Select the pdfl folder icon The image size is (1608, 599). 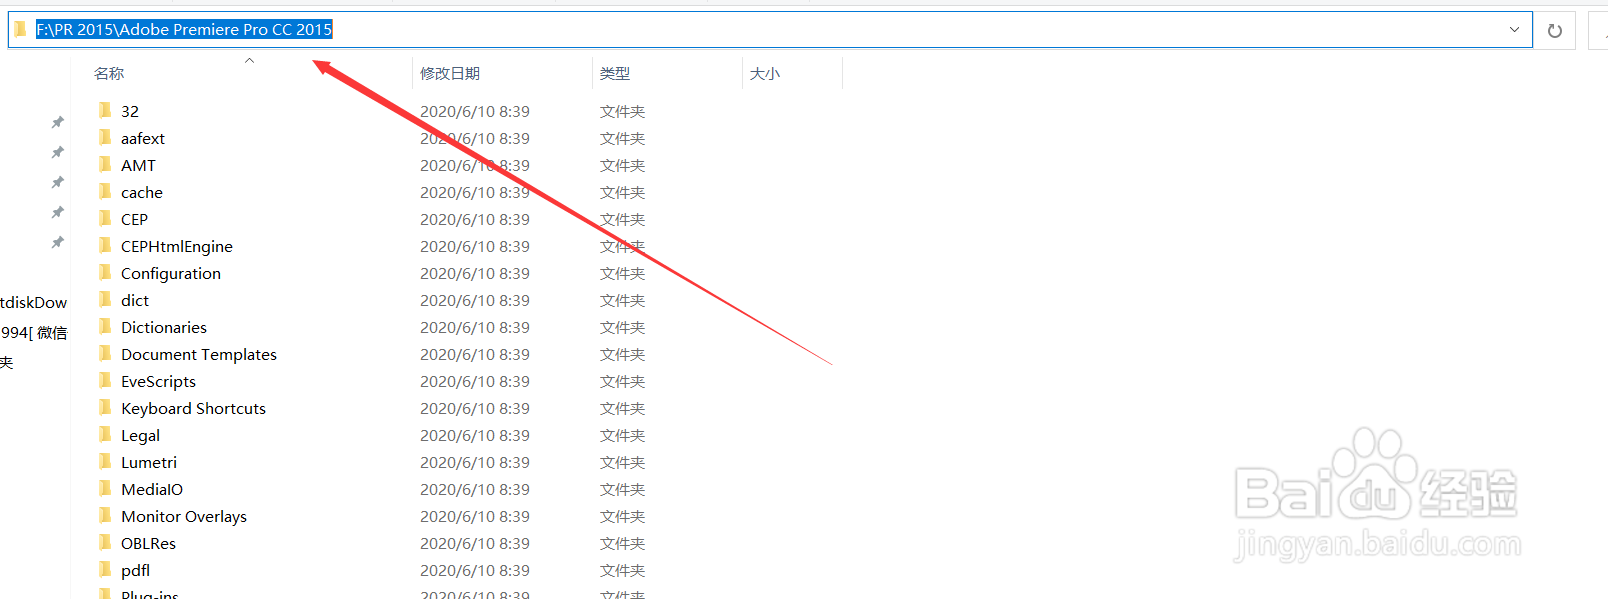point(105,569)
